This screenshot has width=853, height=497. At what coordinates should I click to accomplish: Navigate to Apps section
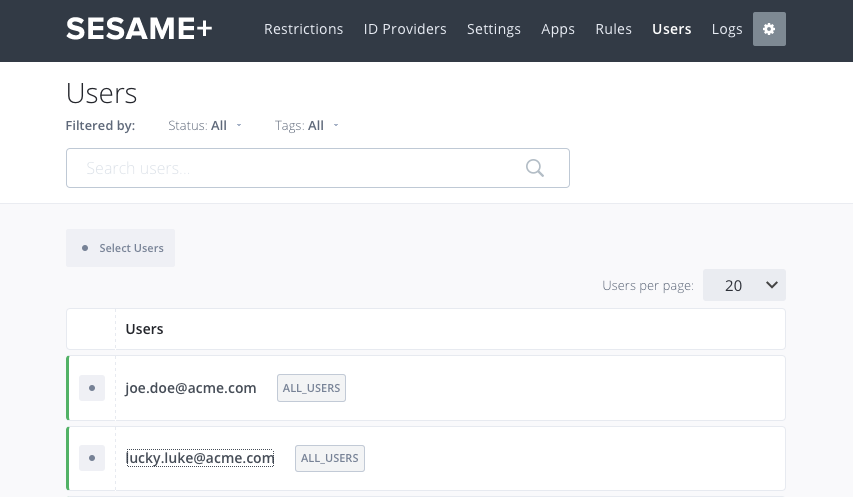click(558, 29)
